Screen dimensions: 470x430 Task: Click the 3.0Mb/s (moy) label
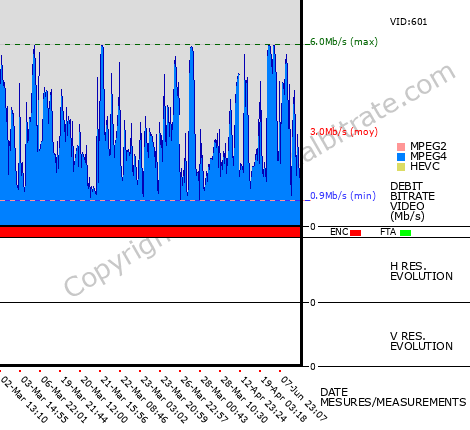pos(344,132)
